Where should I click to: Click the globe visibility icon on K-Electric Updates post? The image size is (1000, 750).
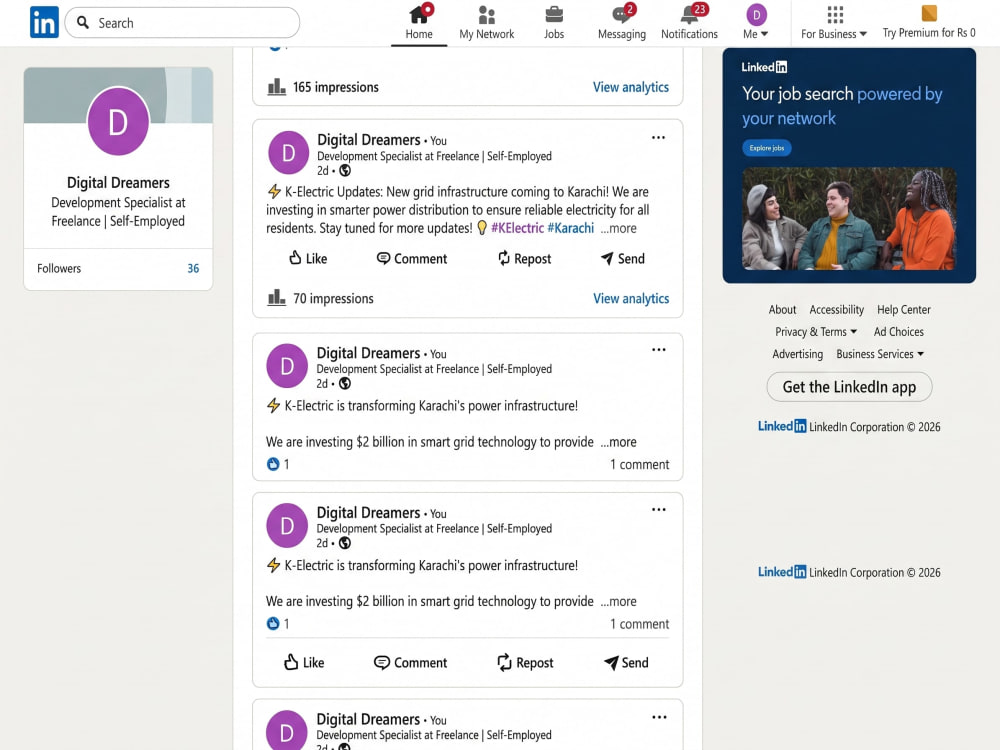[345, 170]
